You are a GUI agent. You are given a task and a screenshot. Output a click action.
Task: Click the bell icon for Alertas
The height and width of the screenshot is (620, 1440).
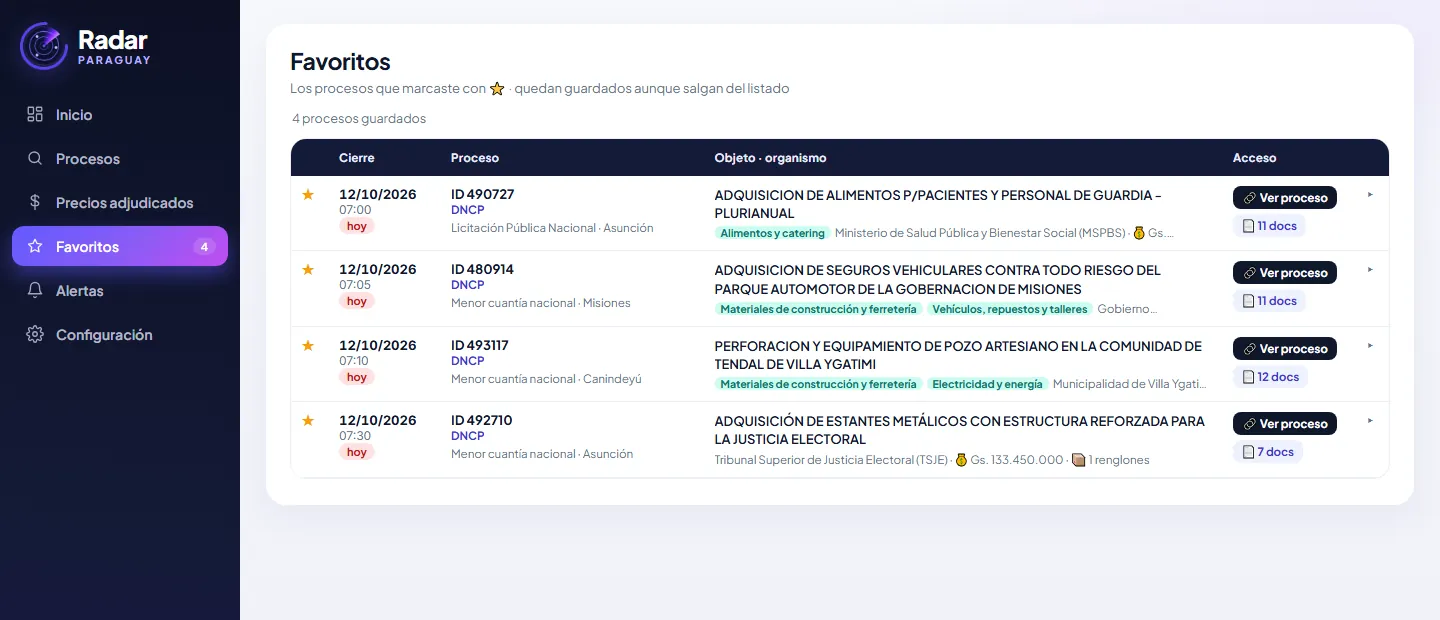pyautogui.click(x=35, y=290)
